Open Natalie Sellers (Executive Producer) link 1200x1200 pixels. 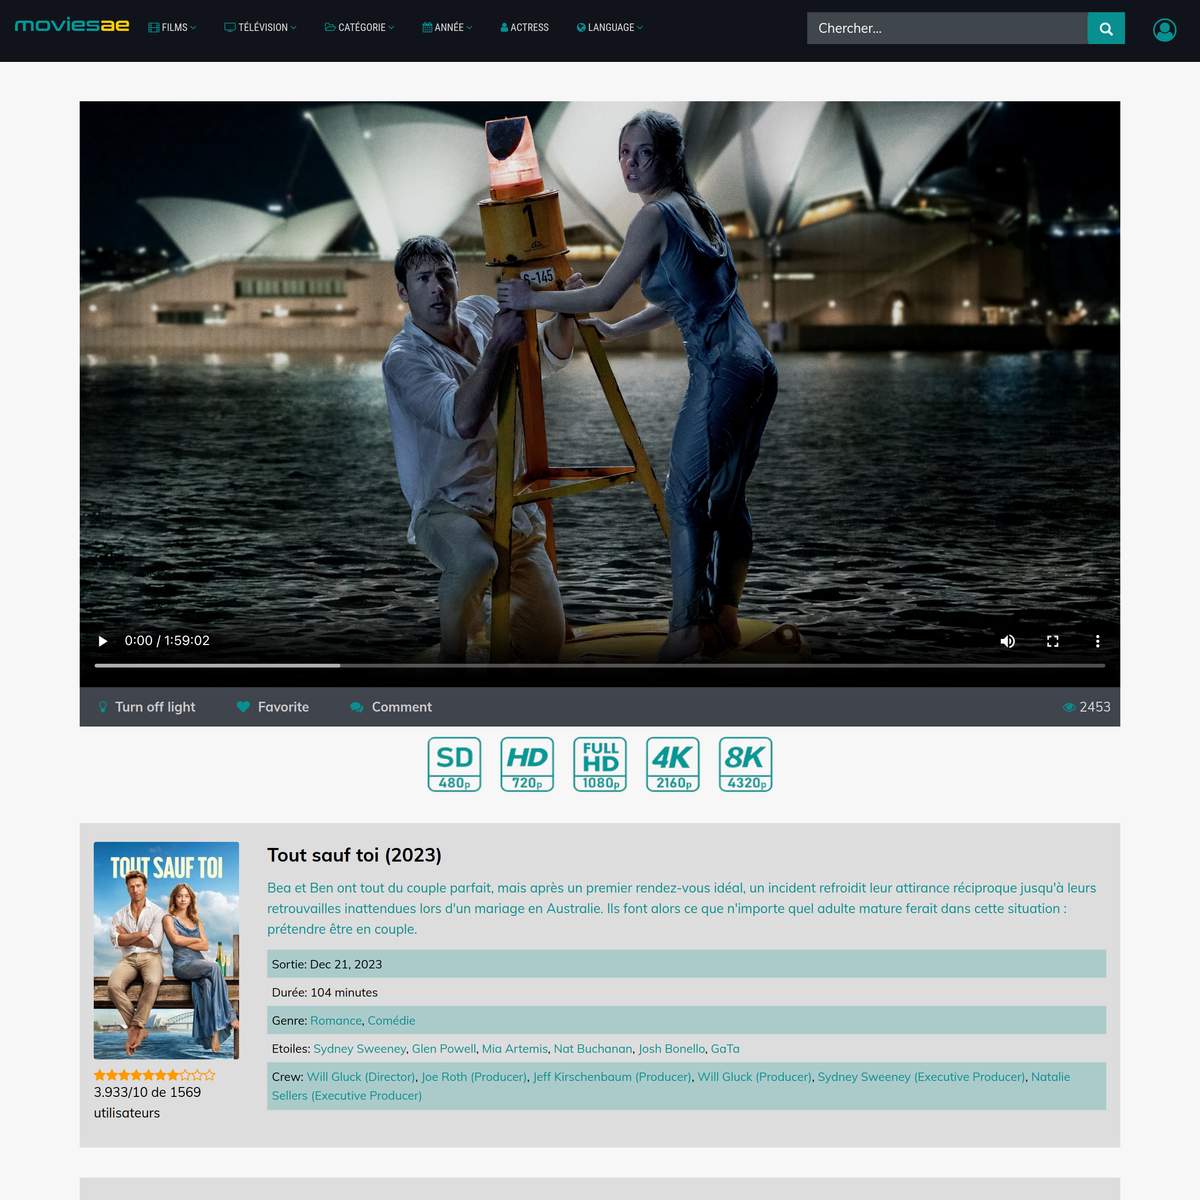[347, 1095]
